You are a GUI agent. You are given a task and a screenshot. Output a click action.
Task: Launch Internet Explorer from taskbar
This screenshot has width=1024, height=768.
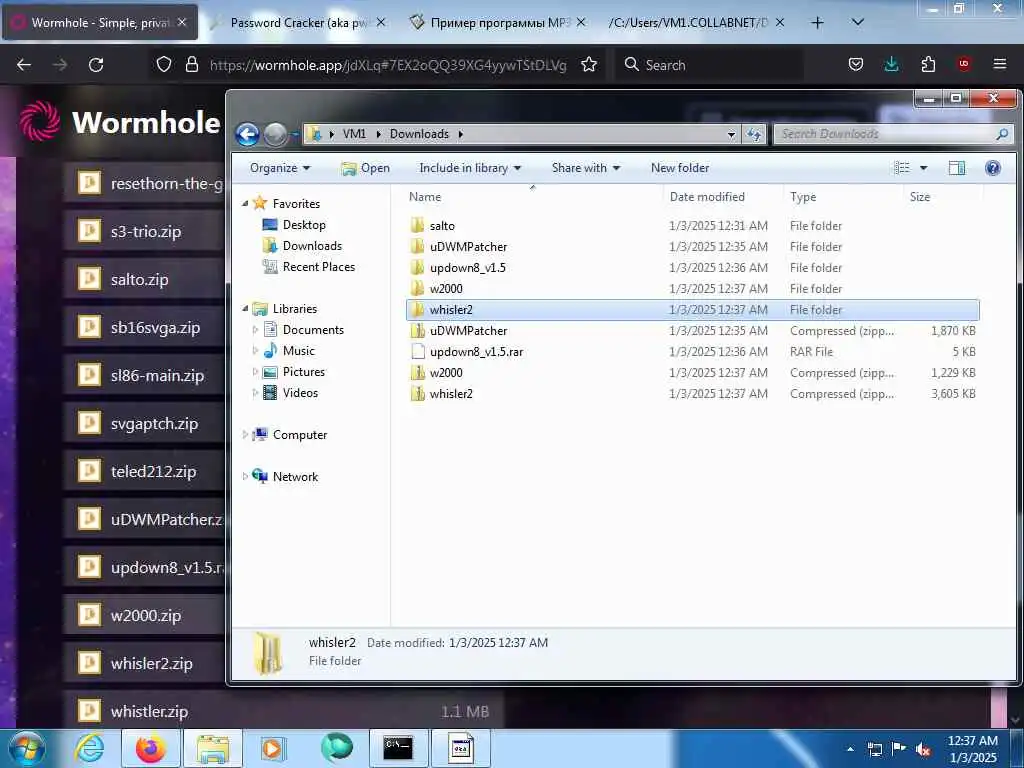(x=89, y=748)
